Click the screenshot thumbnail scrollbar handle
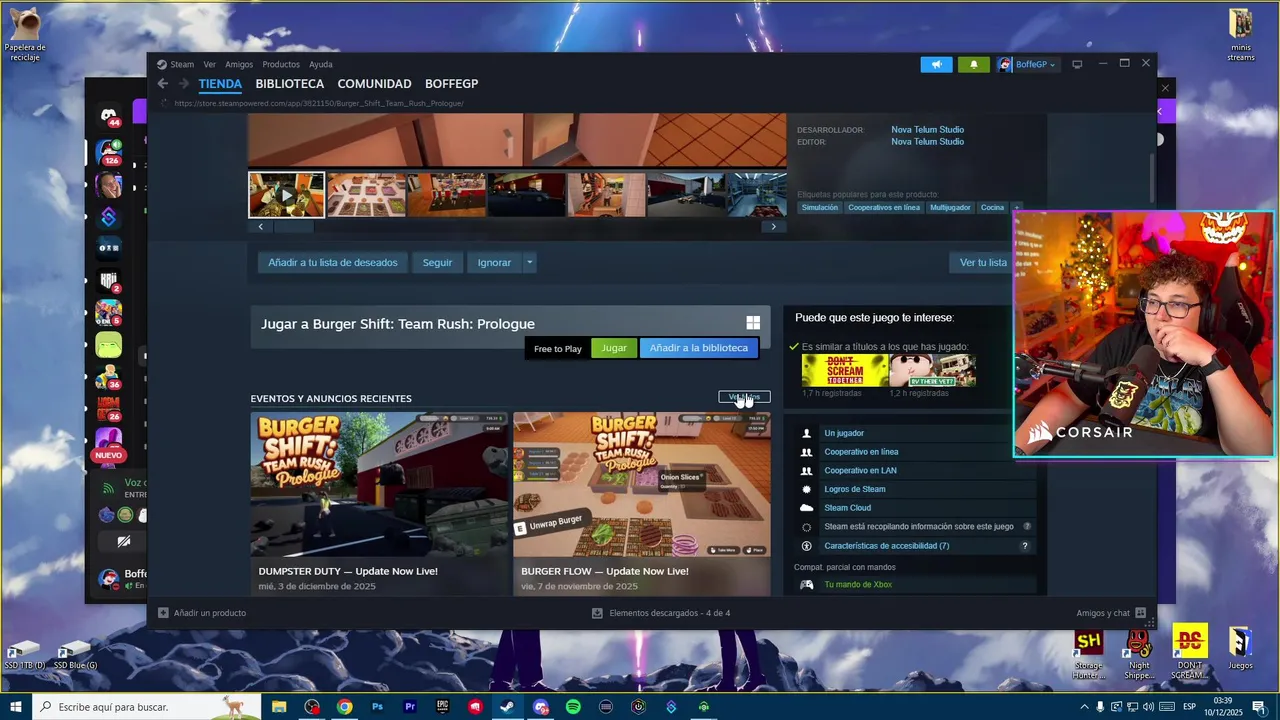Image resolution: width=1280 pixels, height=720 pixels. (295, 227)
